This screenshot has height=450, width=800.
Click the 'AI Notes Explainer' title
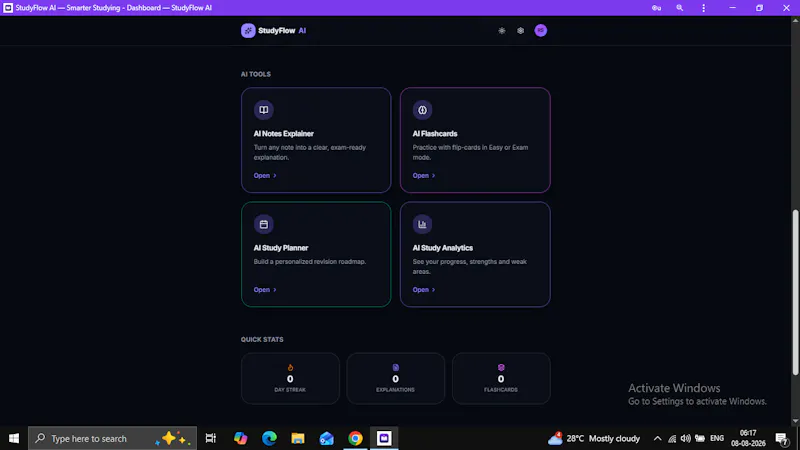(284, 134)
